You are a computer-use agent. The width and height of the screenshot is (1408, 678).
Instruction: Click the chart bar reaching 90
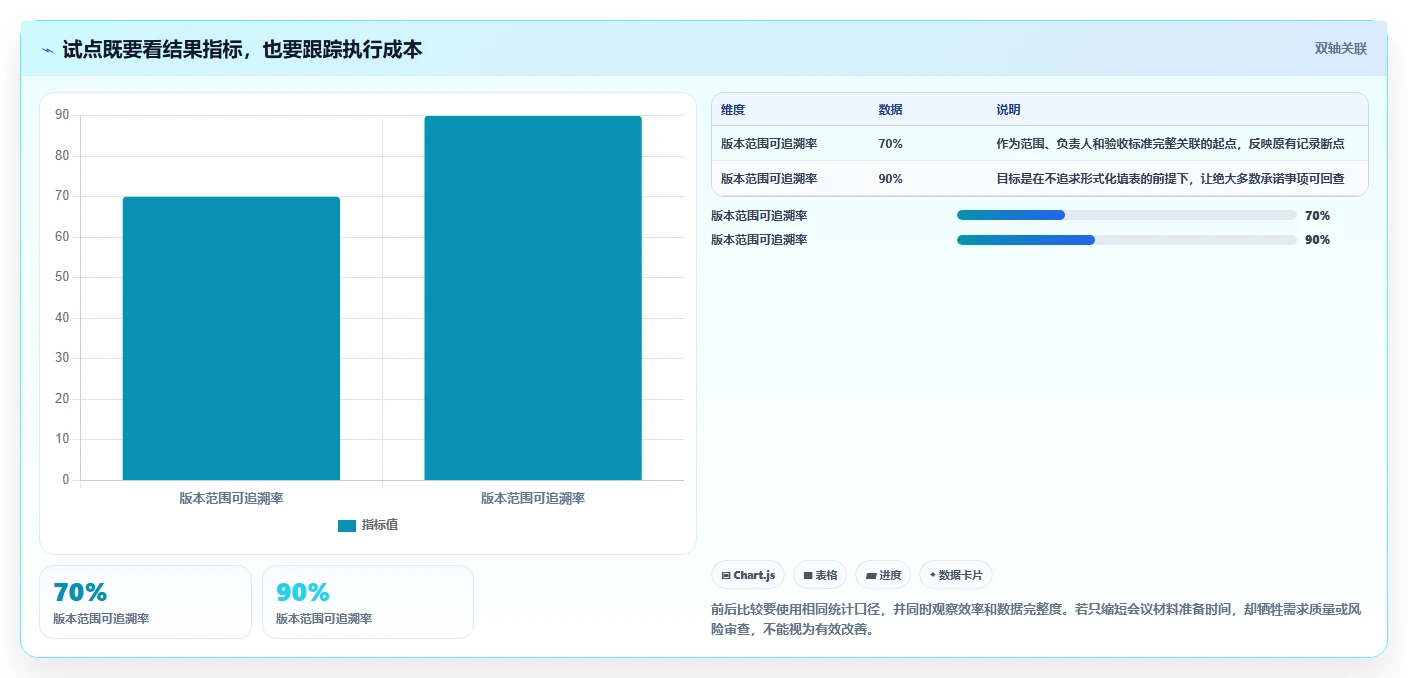coord(533,298)
